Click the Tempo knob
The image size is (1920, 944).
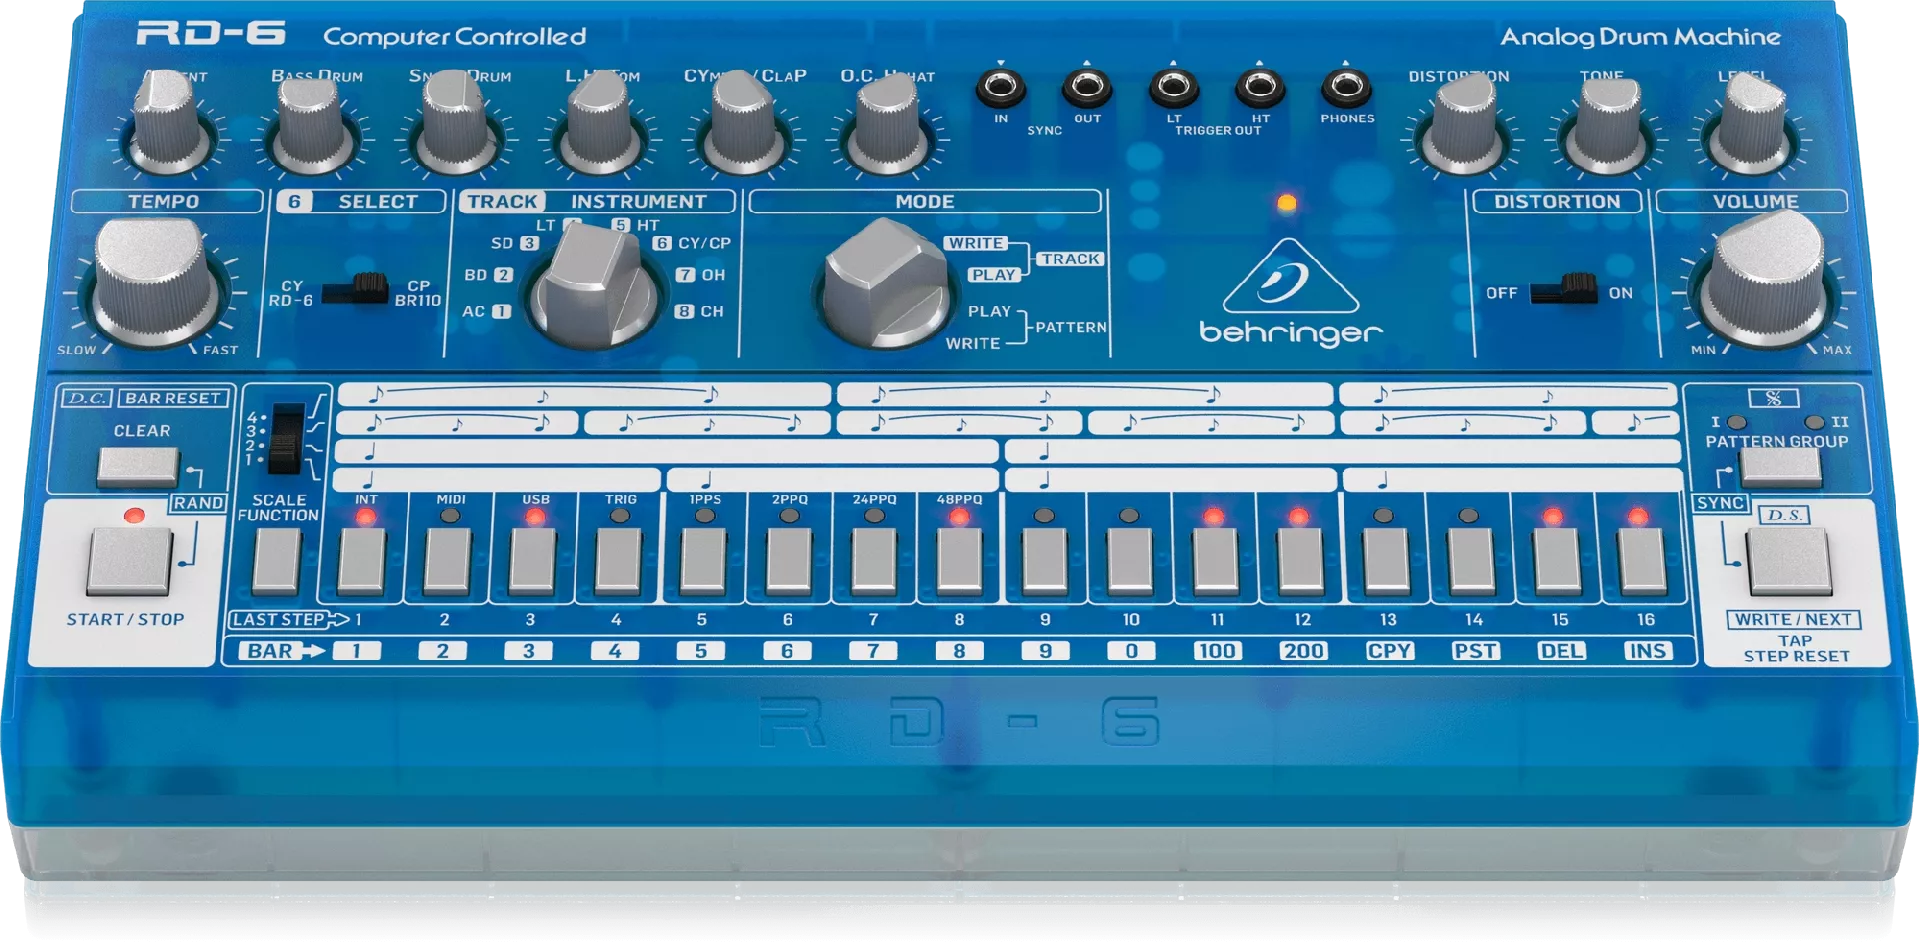coord(155,284)
